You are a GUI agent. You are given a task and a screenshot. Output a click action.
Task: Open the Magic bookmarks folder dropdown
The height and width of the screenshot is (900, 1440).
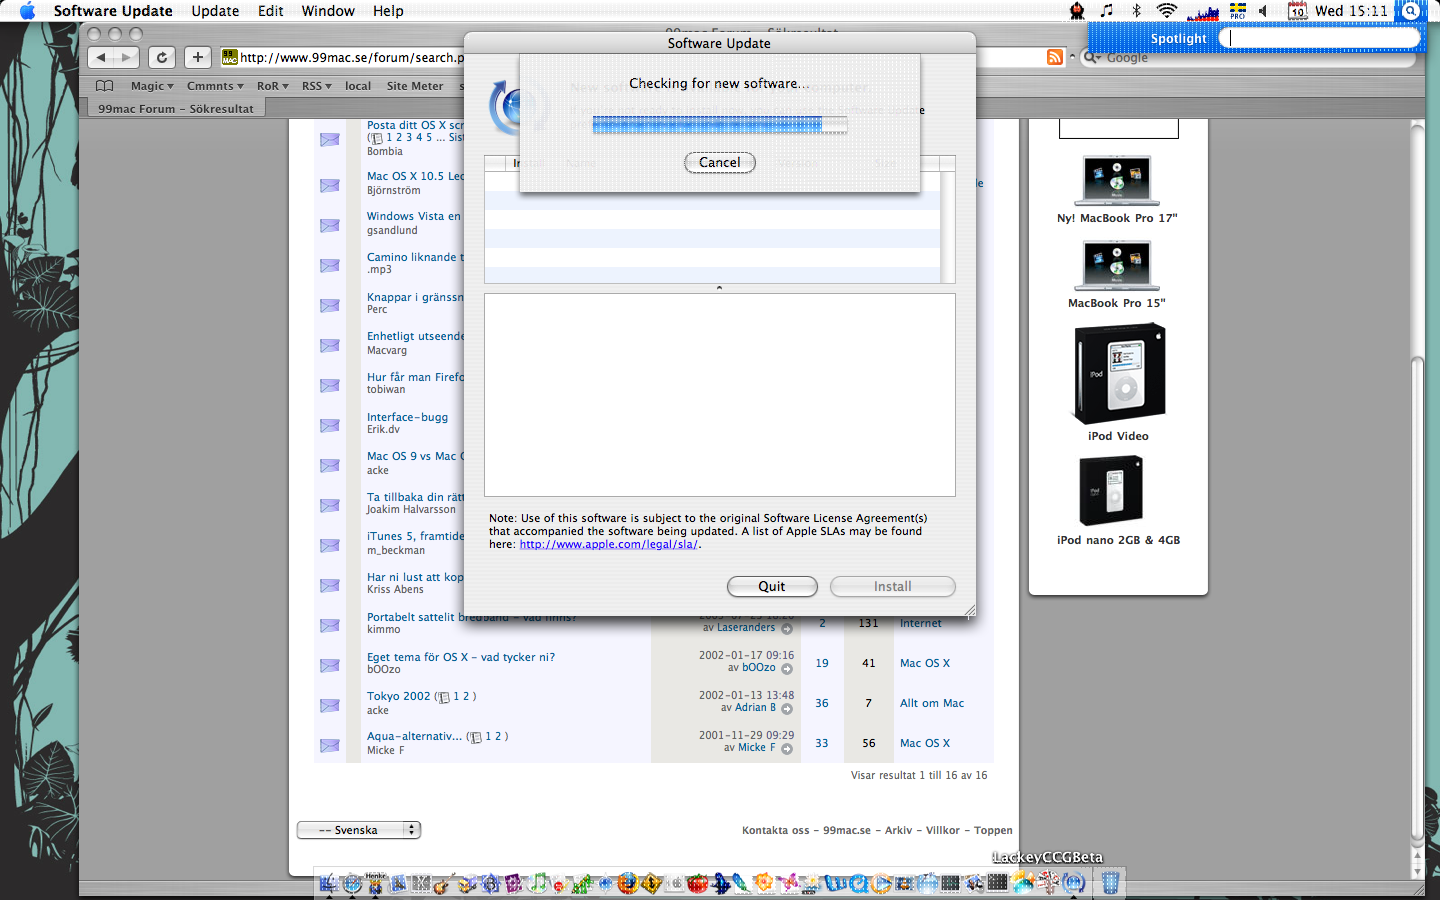(x=152, y=86)
